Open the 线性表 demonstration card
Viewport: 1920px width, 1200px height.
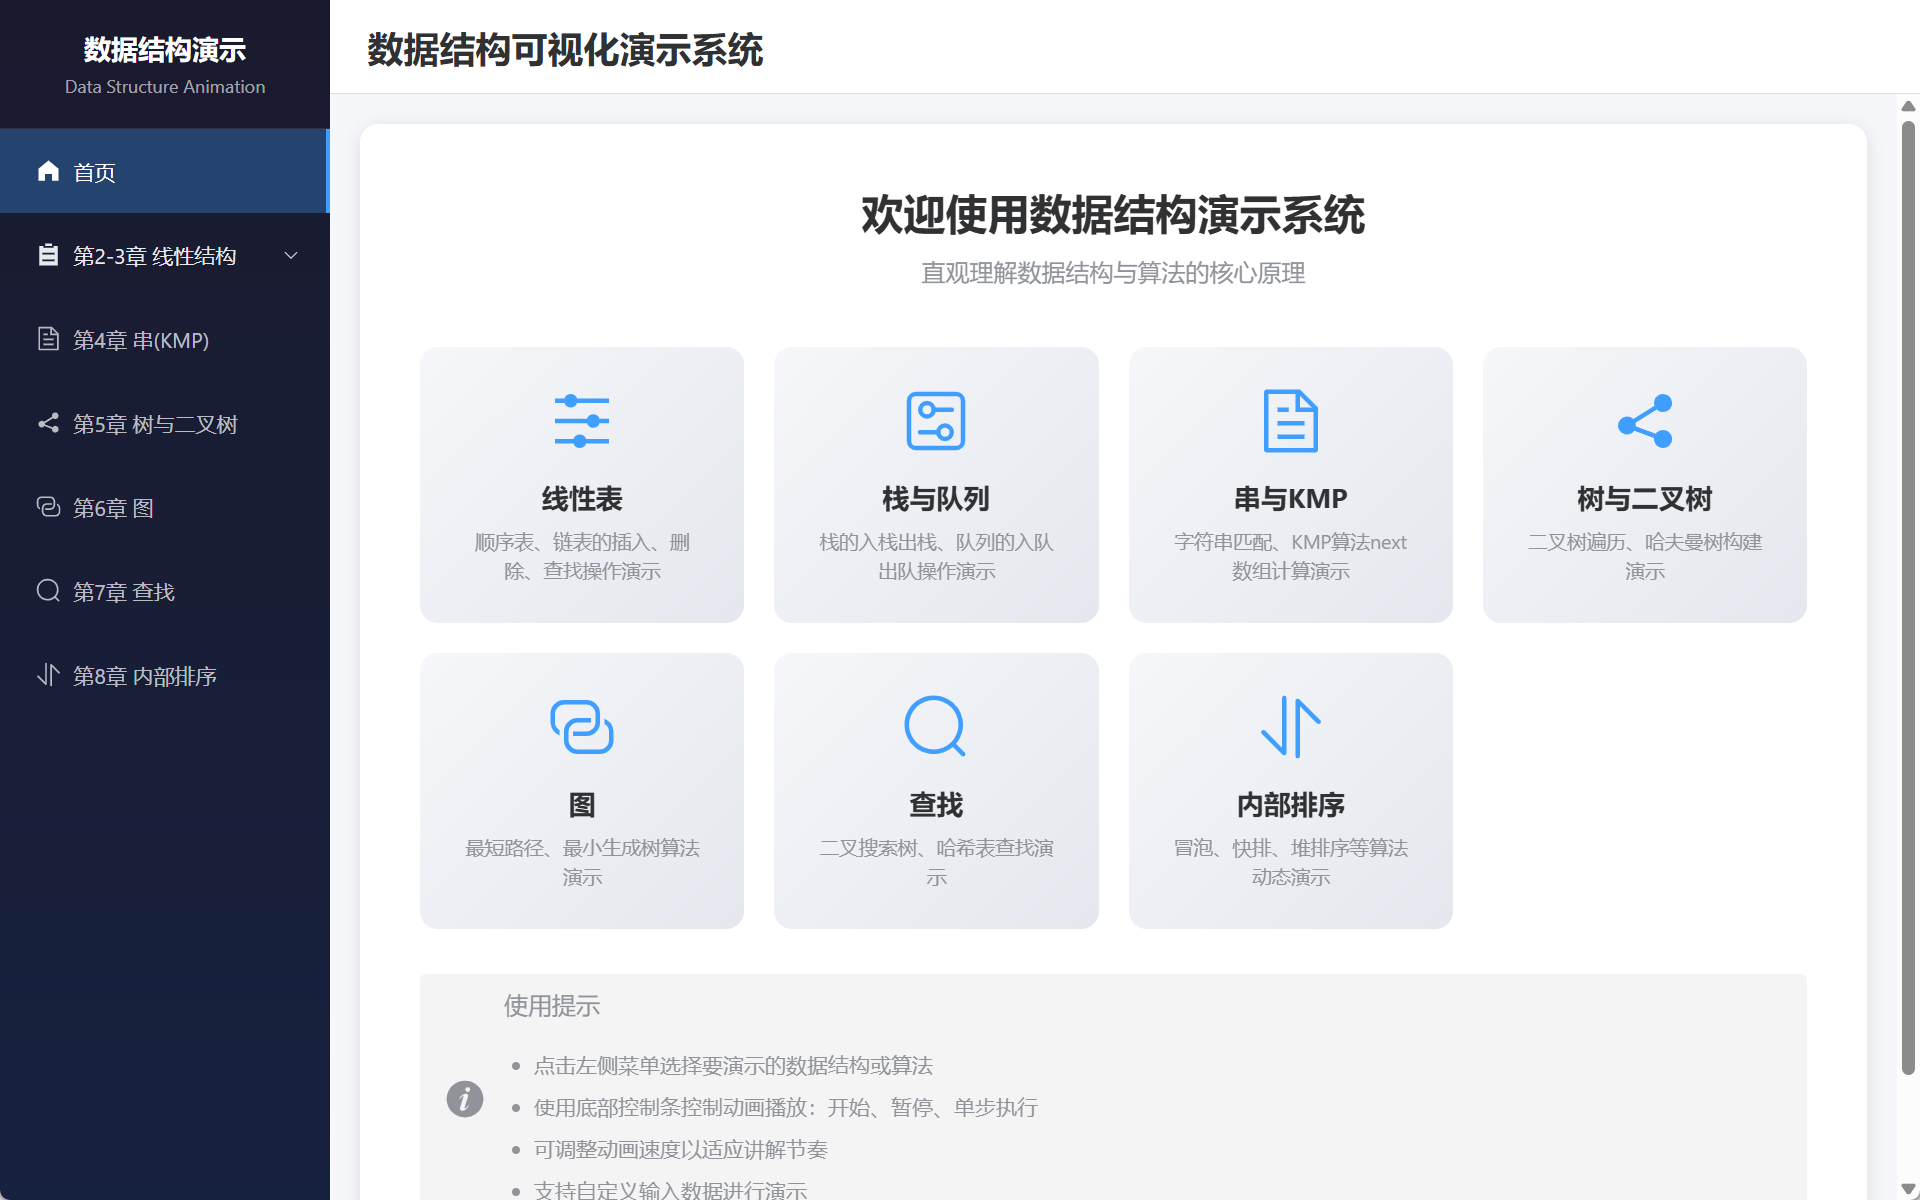coord(581,484)
